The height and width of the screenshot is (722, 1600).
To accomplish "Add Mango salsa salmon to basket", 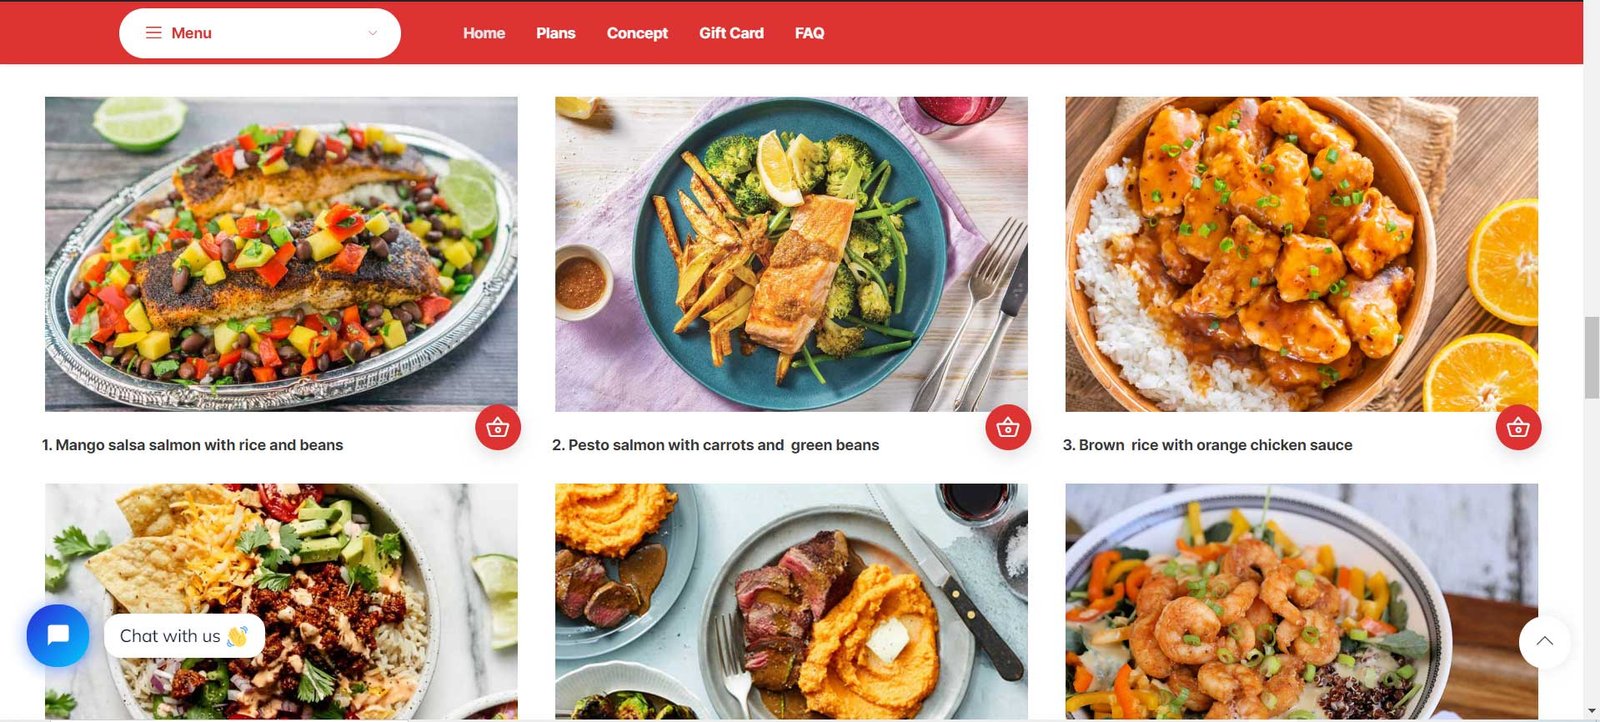I will 498,428.
